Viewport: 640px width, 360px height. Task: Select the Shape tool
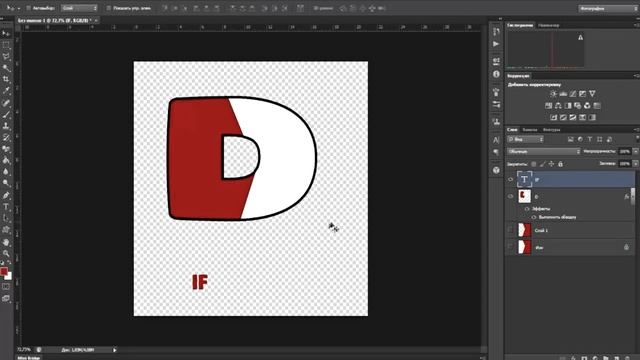coord(6,230)
